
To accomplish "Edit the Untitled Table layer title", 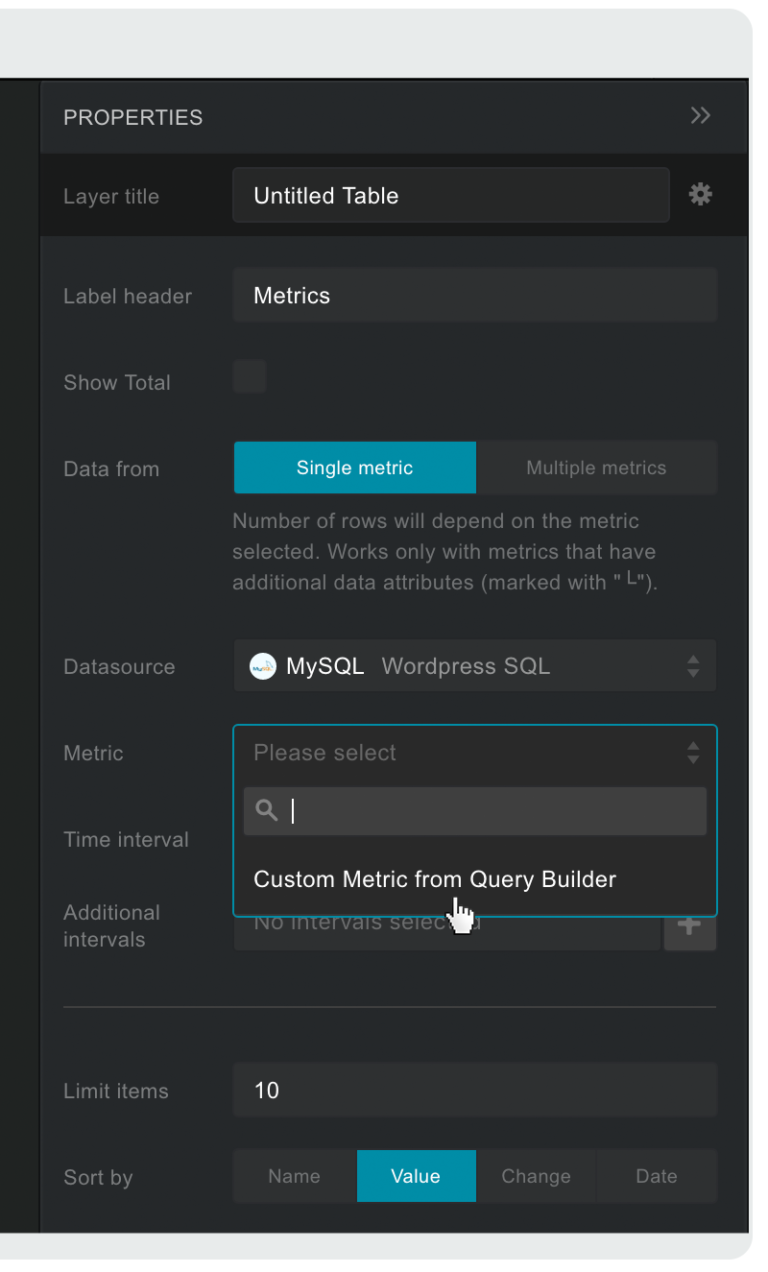I will [x=450, y=195].
